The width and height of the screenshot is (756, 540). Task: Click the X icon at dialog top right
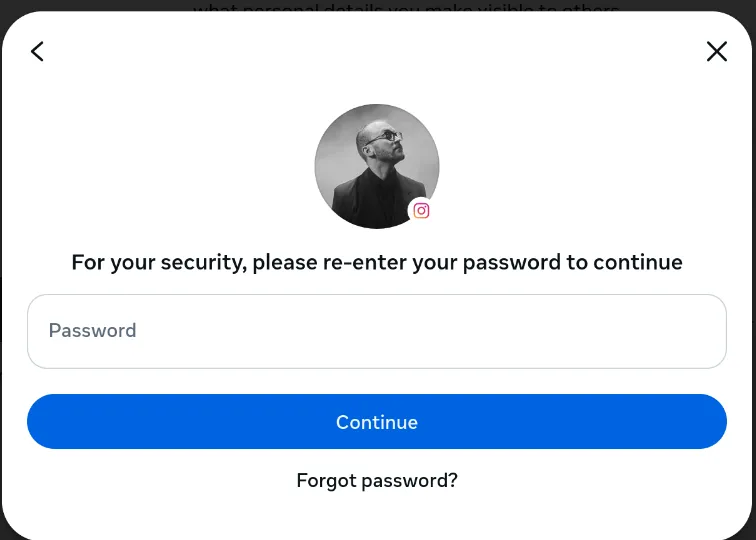point(716,51)
